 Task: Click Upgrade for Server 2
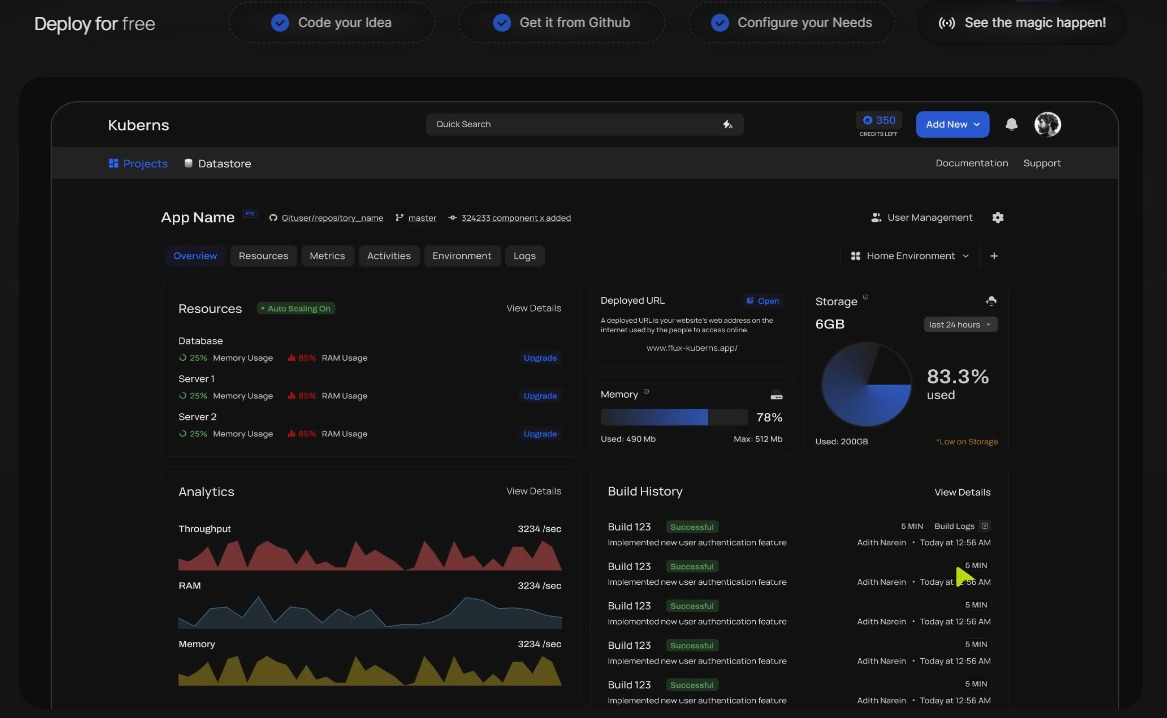pos(540,434)
